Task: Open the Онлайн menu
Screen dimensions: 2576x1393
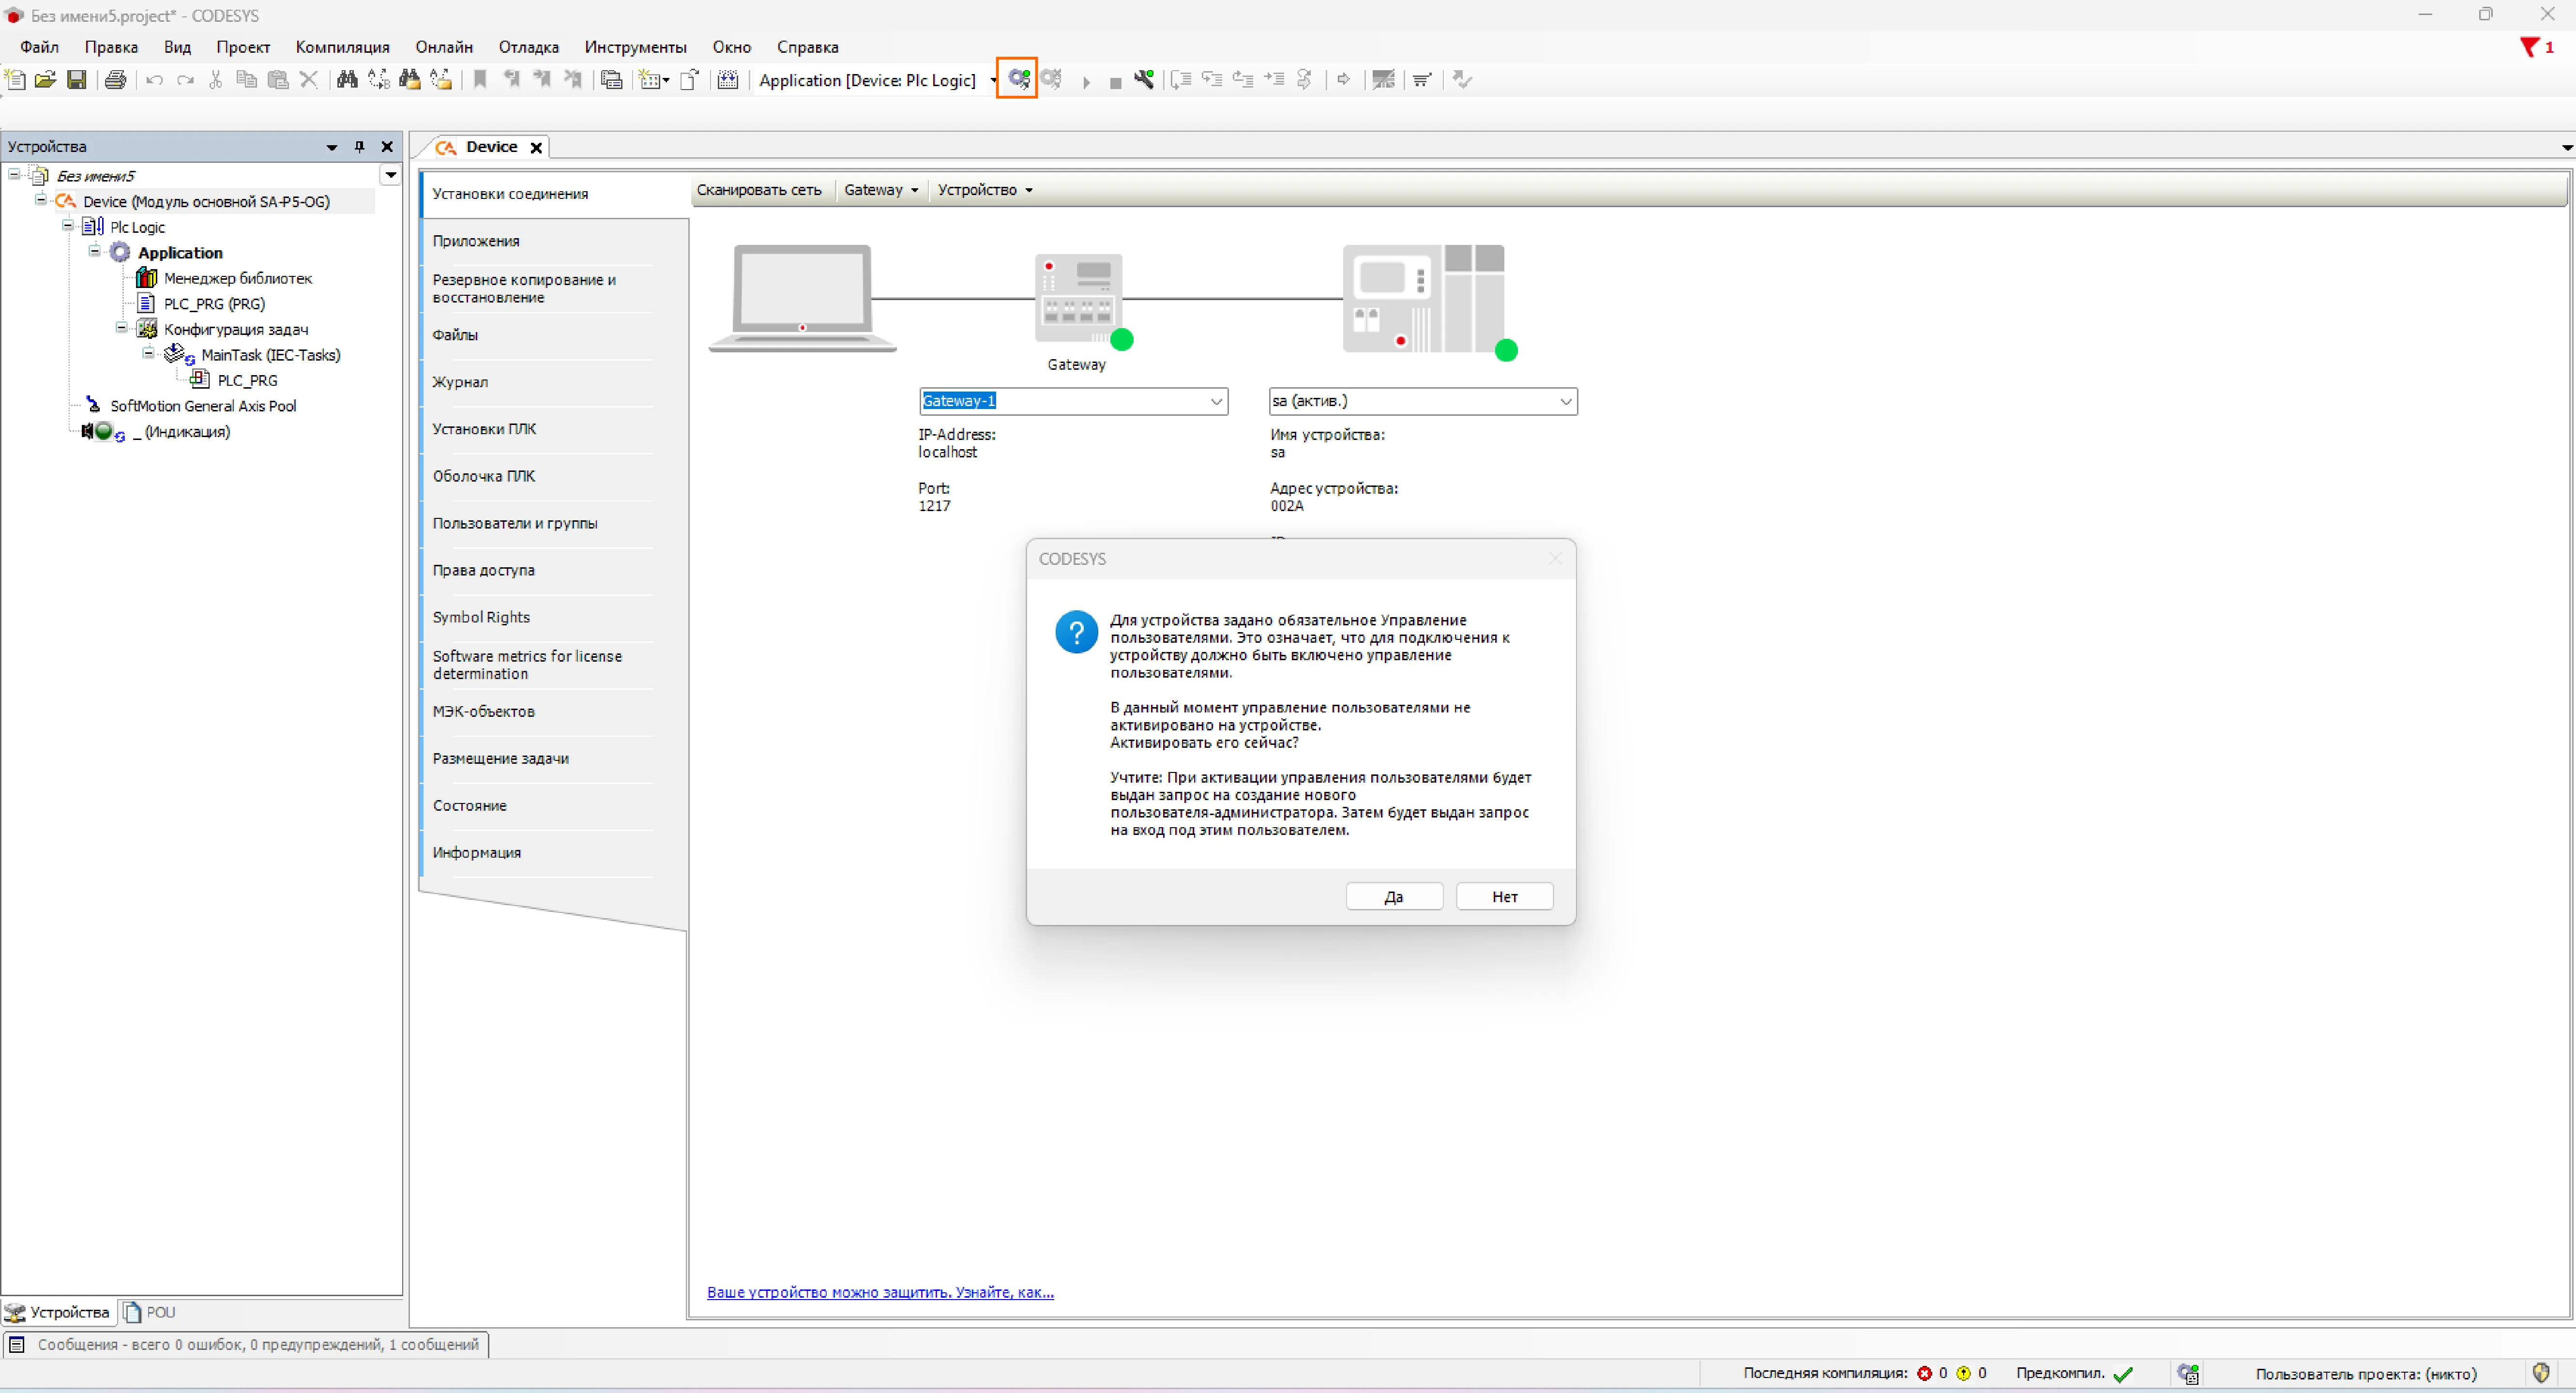Action: tap(444, 47)
